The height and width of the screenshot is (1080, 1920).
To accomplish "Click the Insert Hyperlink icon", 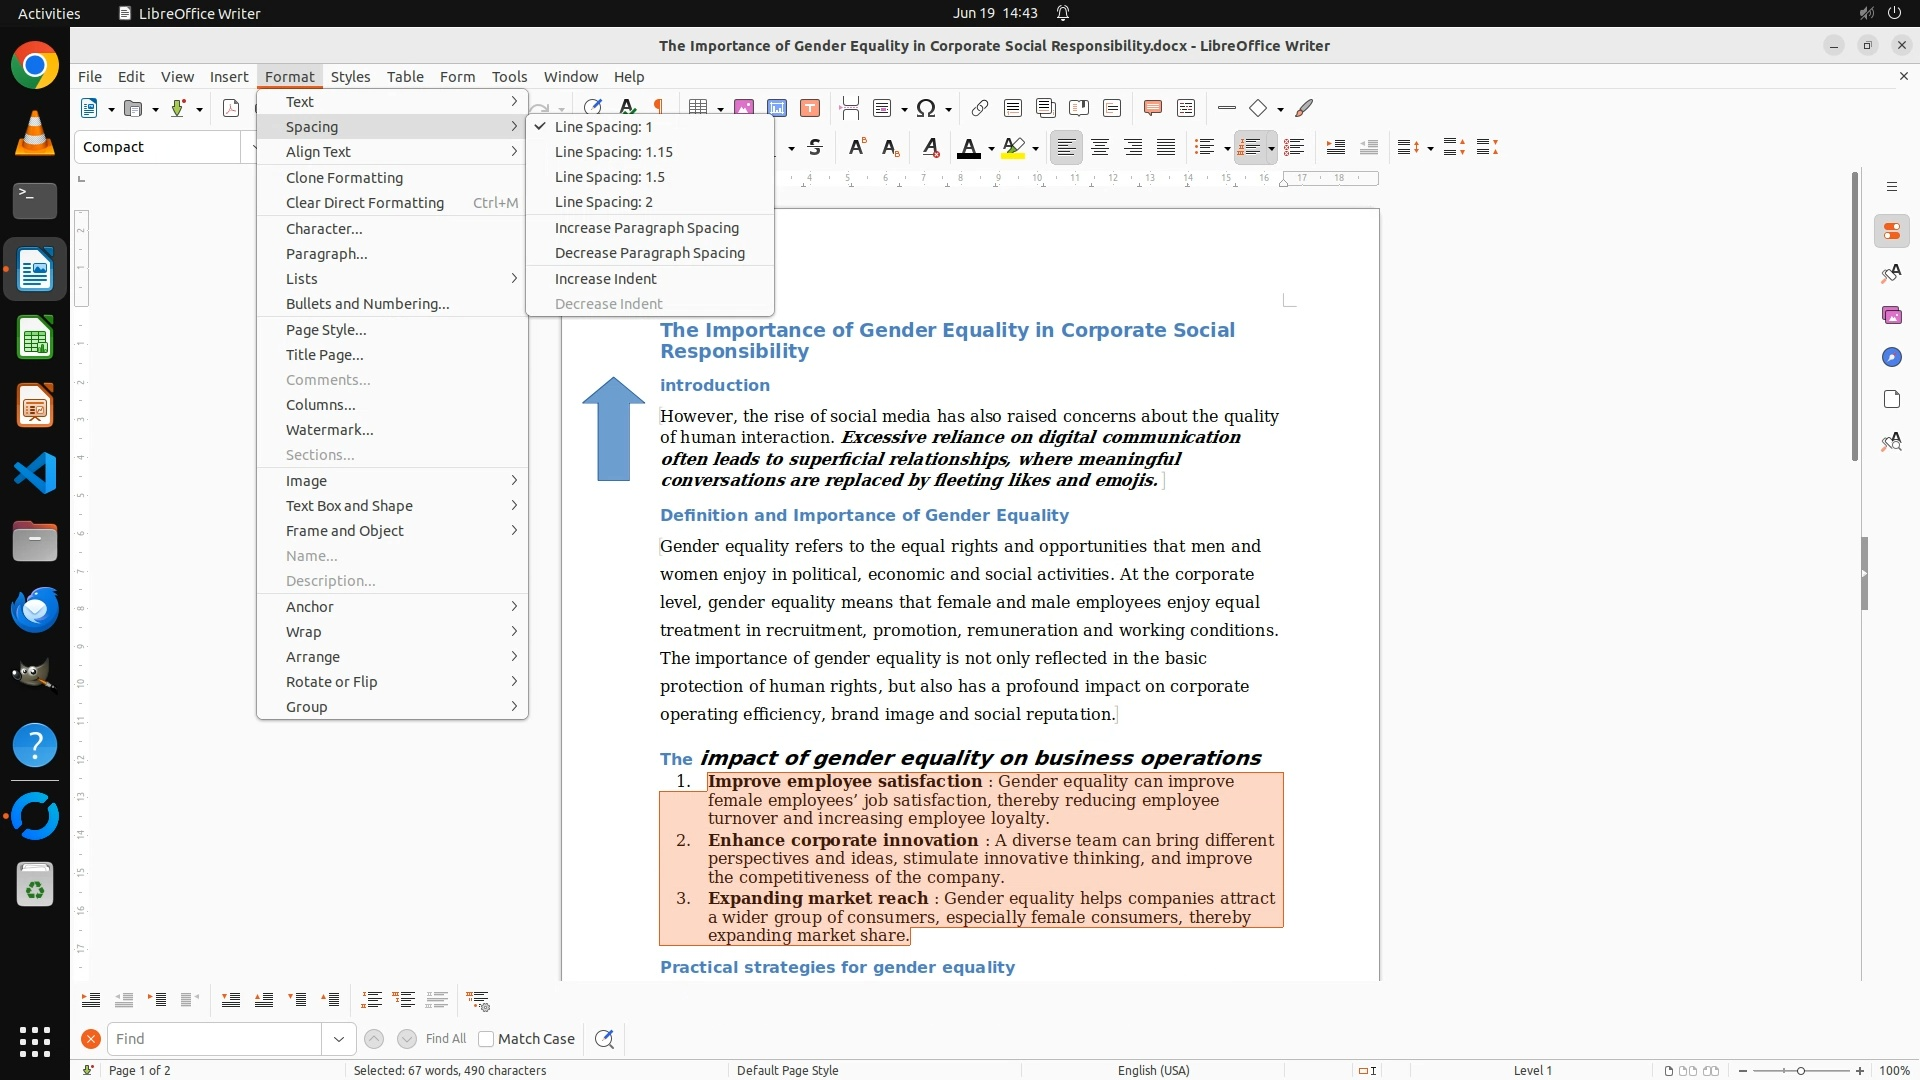I will tap(980, 108).
